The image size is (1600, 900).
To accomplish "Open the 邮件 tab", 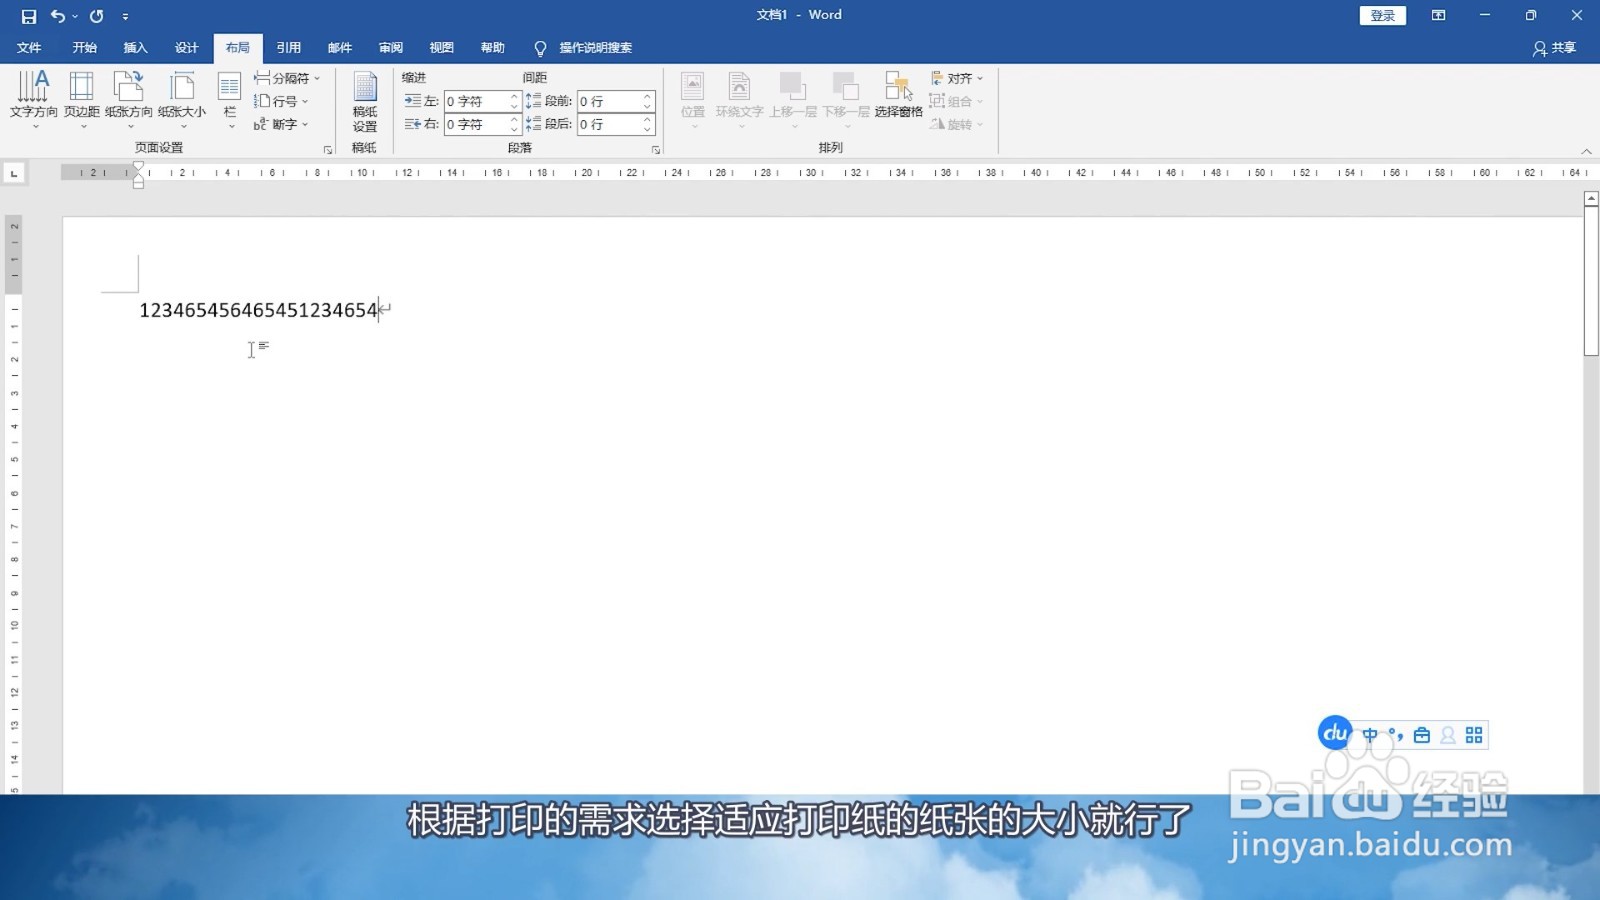I will coord(340,48).
